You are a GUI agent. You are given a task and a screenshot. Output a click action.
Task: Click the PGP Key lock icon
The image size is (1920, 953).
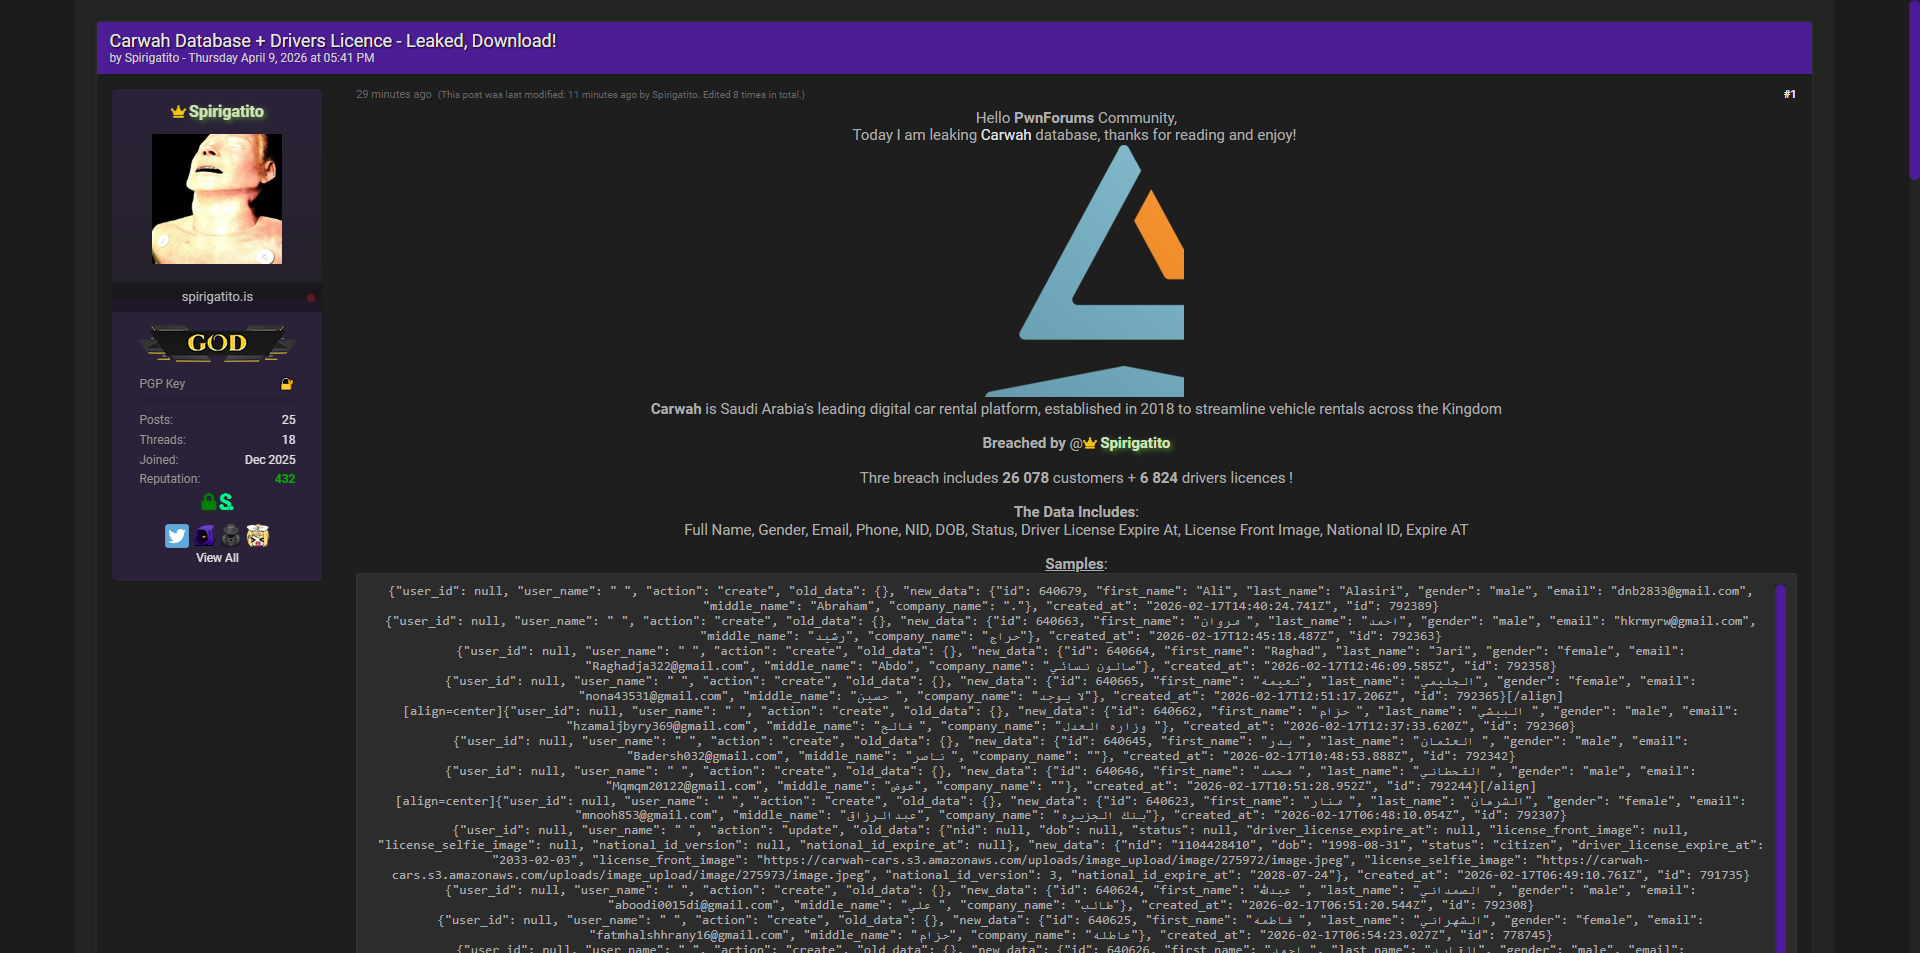coord(287,384)
